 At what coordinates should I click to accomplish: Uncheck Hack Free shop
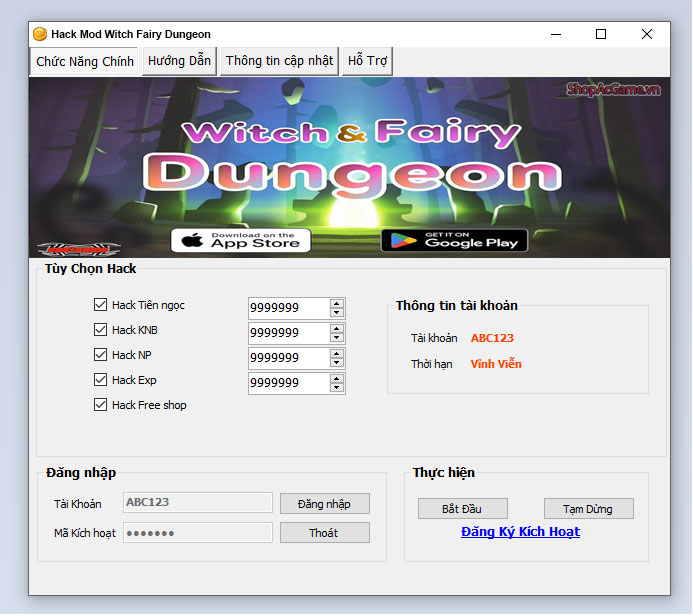pyautogui.click(x=100, y=405)
